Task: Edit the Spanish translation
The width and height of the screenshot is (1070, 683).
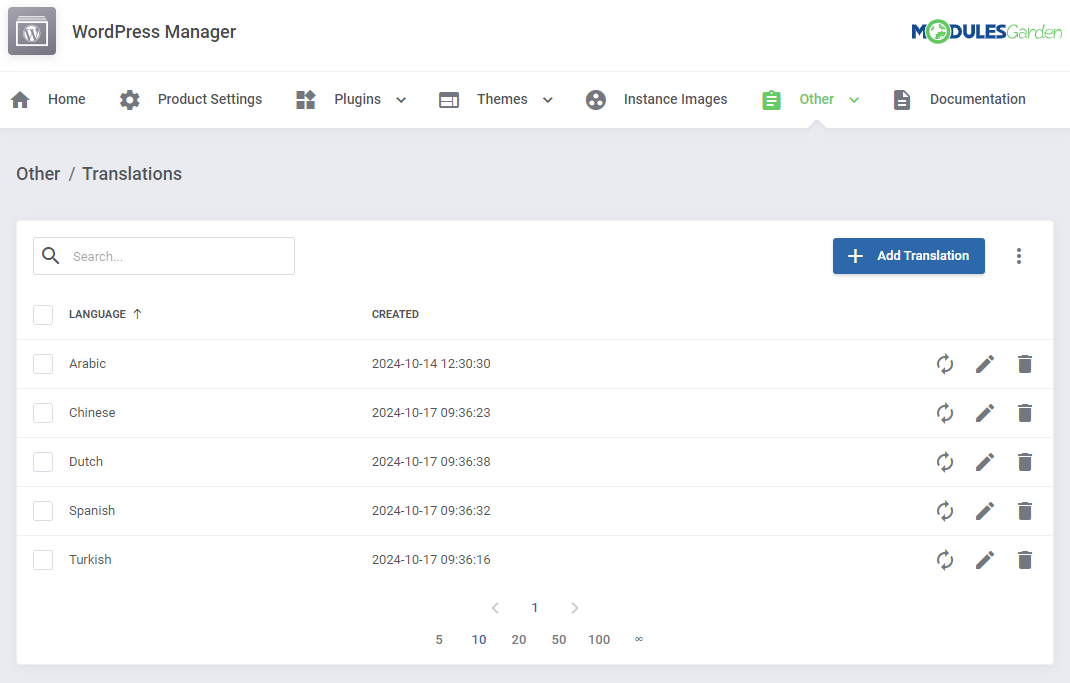Action: click(x=985, y=511)
